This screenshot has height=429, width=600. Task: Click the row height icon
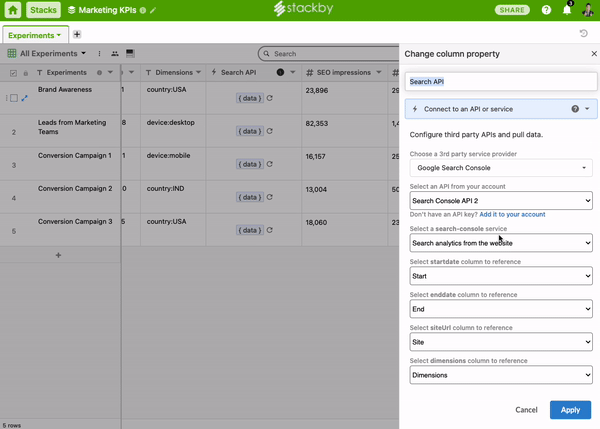coord(130,53)
